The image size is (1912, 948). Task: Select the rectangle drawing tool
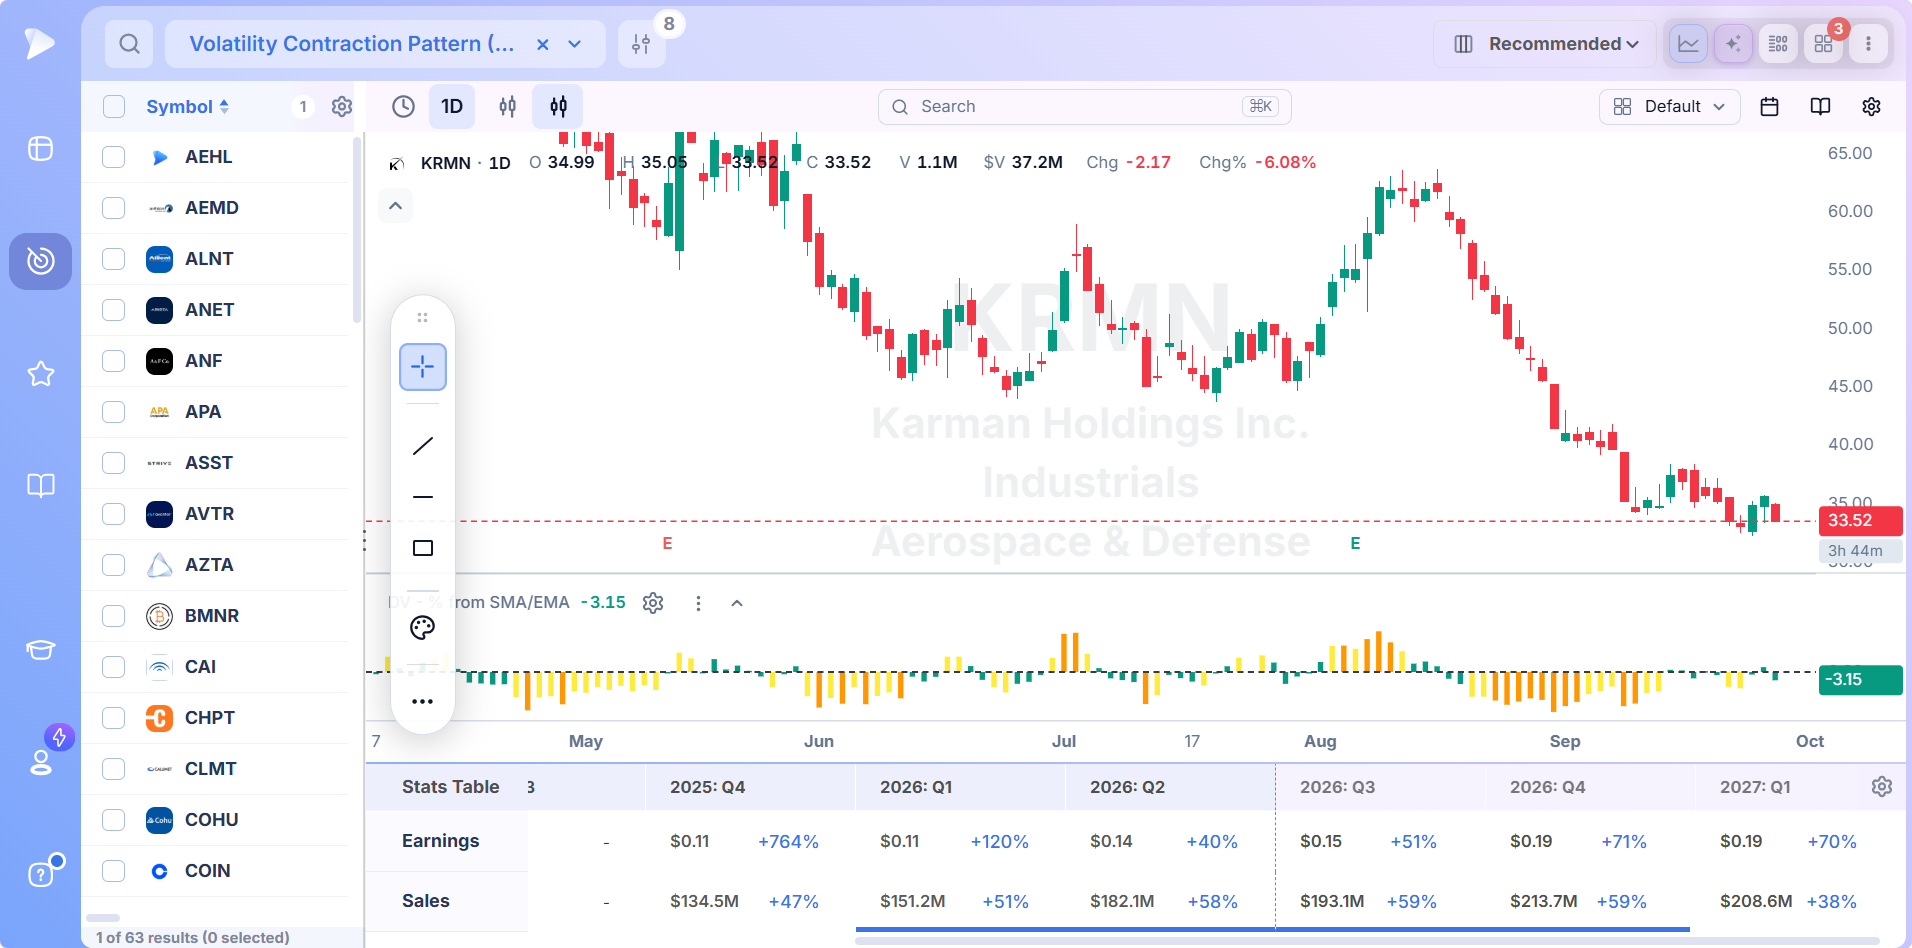coord(423,548)
